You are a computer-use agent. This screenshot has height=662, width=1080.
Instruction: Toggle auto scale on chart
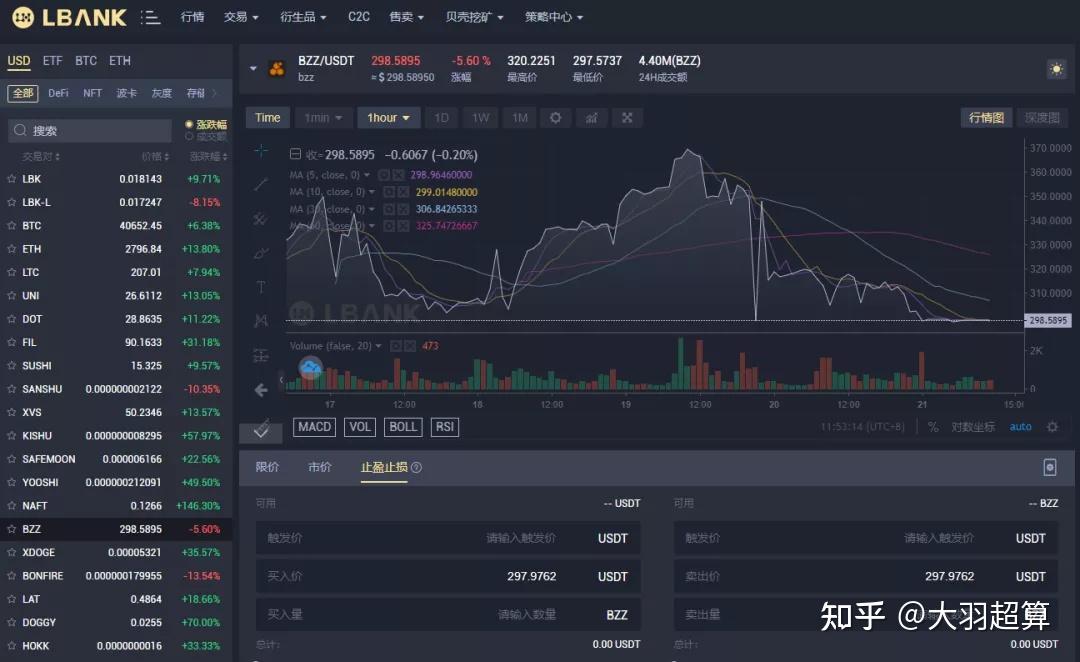point(1020,427)
